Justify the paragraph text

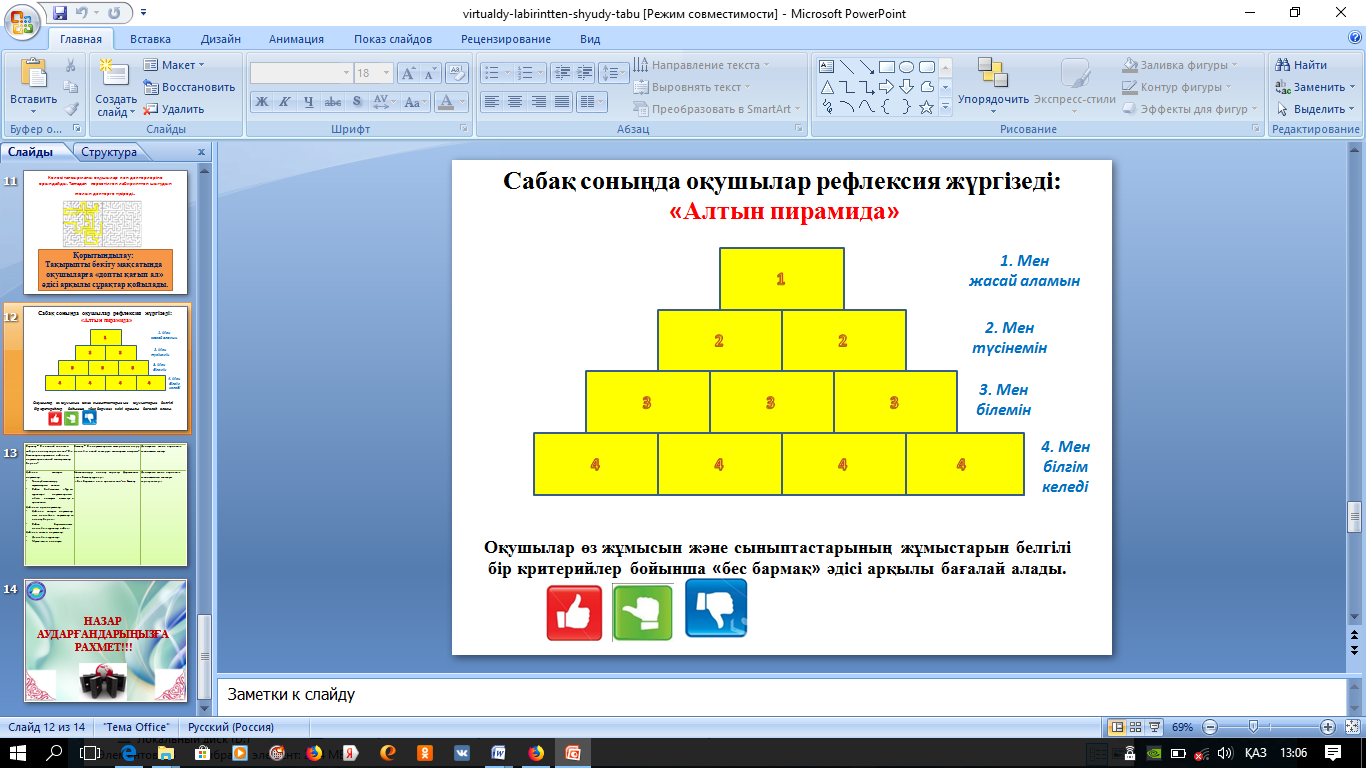[x=562, y=101]
